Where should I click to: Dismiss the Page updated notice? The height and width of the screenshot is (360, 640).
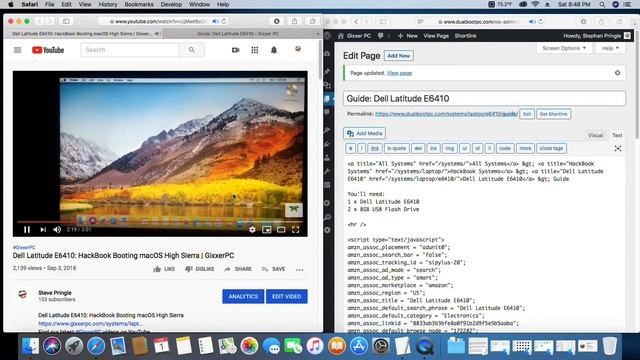pos(617,73)
